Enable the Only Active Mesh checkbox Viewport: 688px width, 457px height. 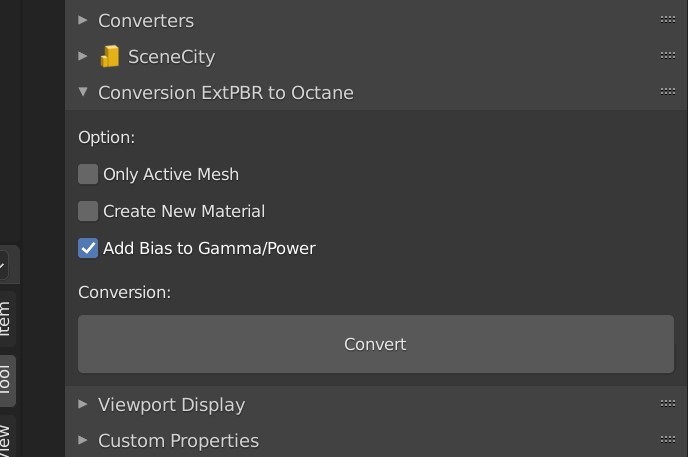(x=88, y=174)
